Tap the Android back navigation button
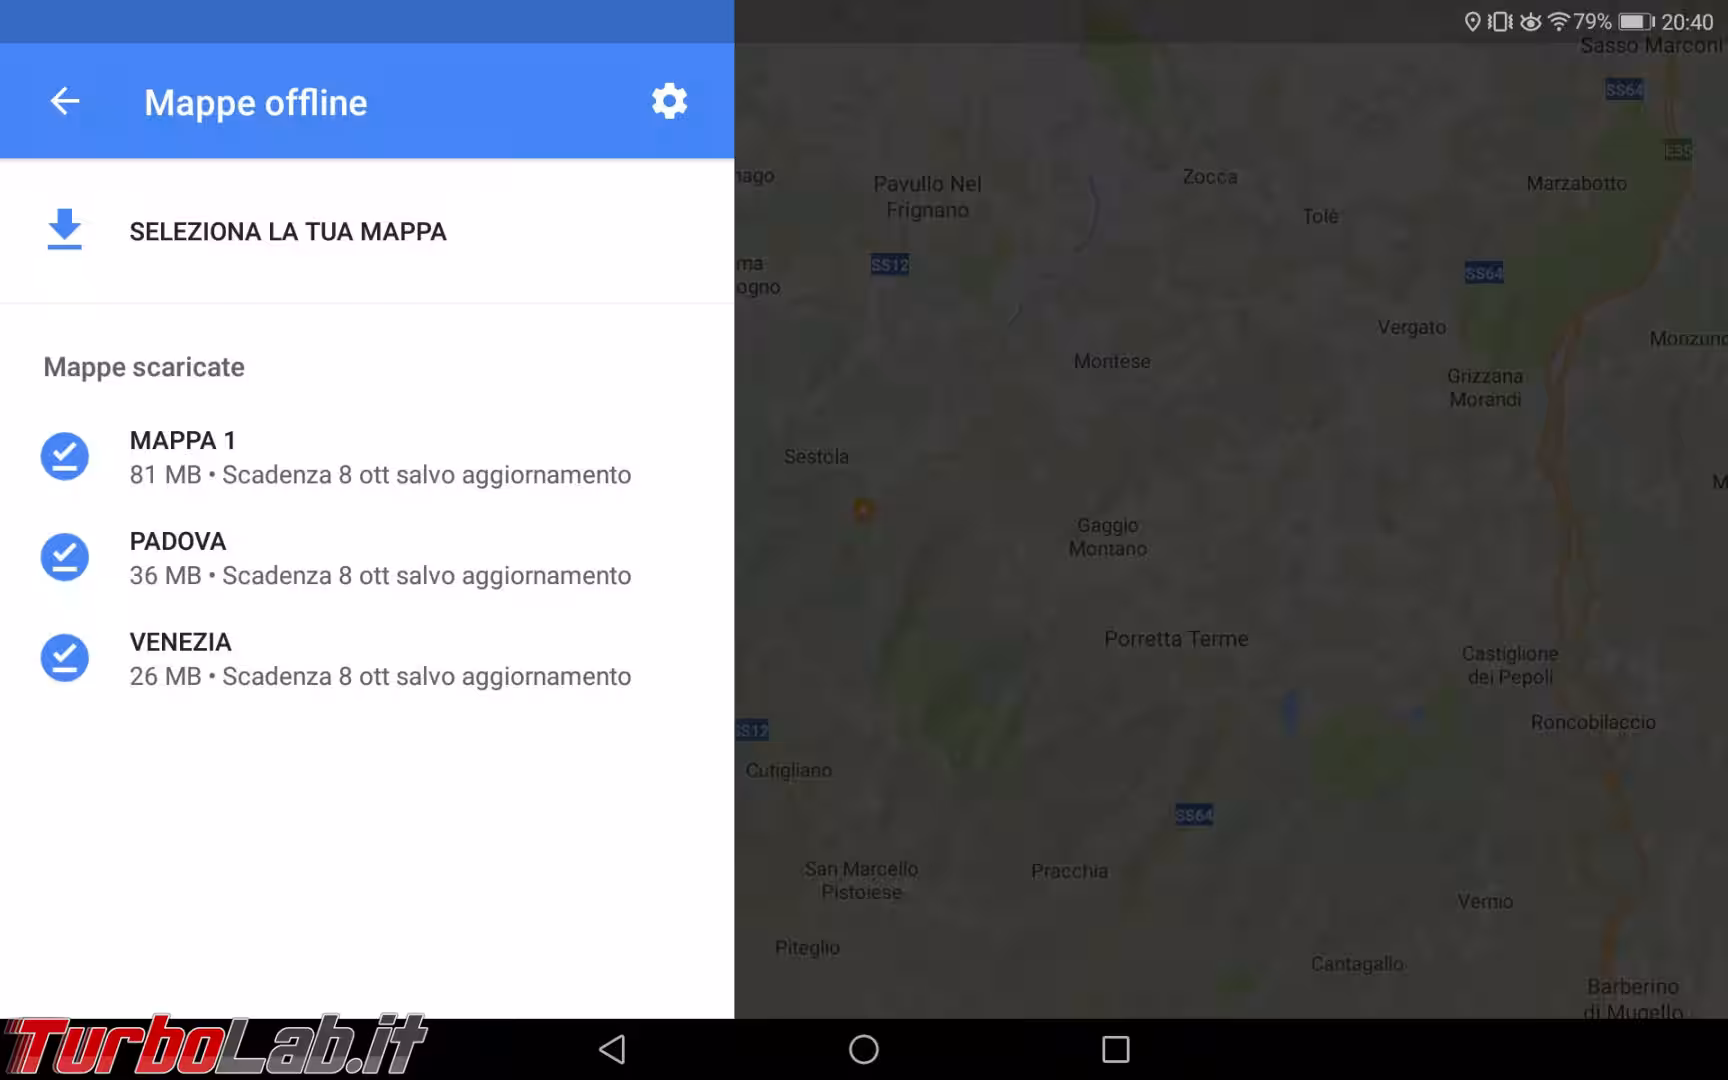Image resolution: width=1728 pixels, height=1080 pixels. coord(612,1049)
